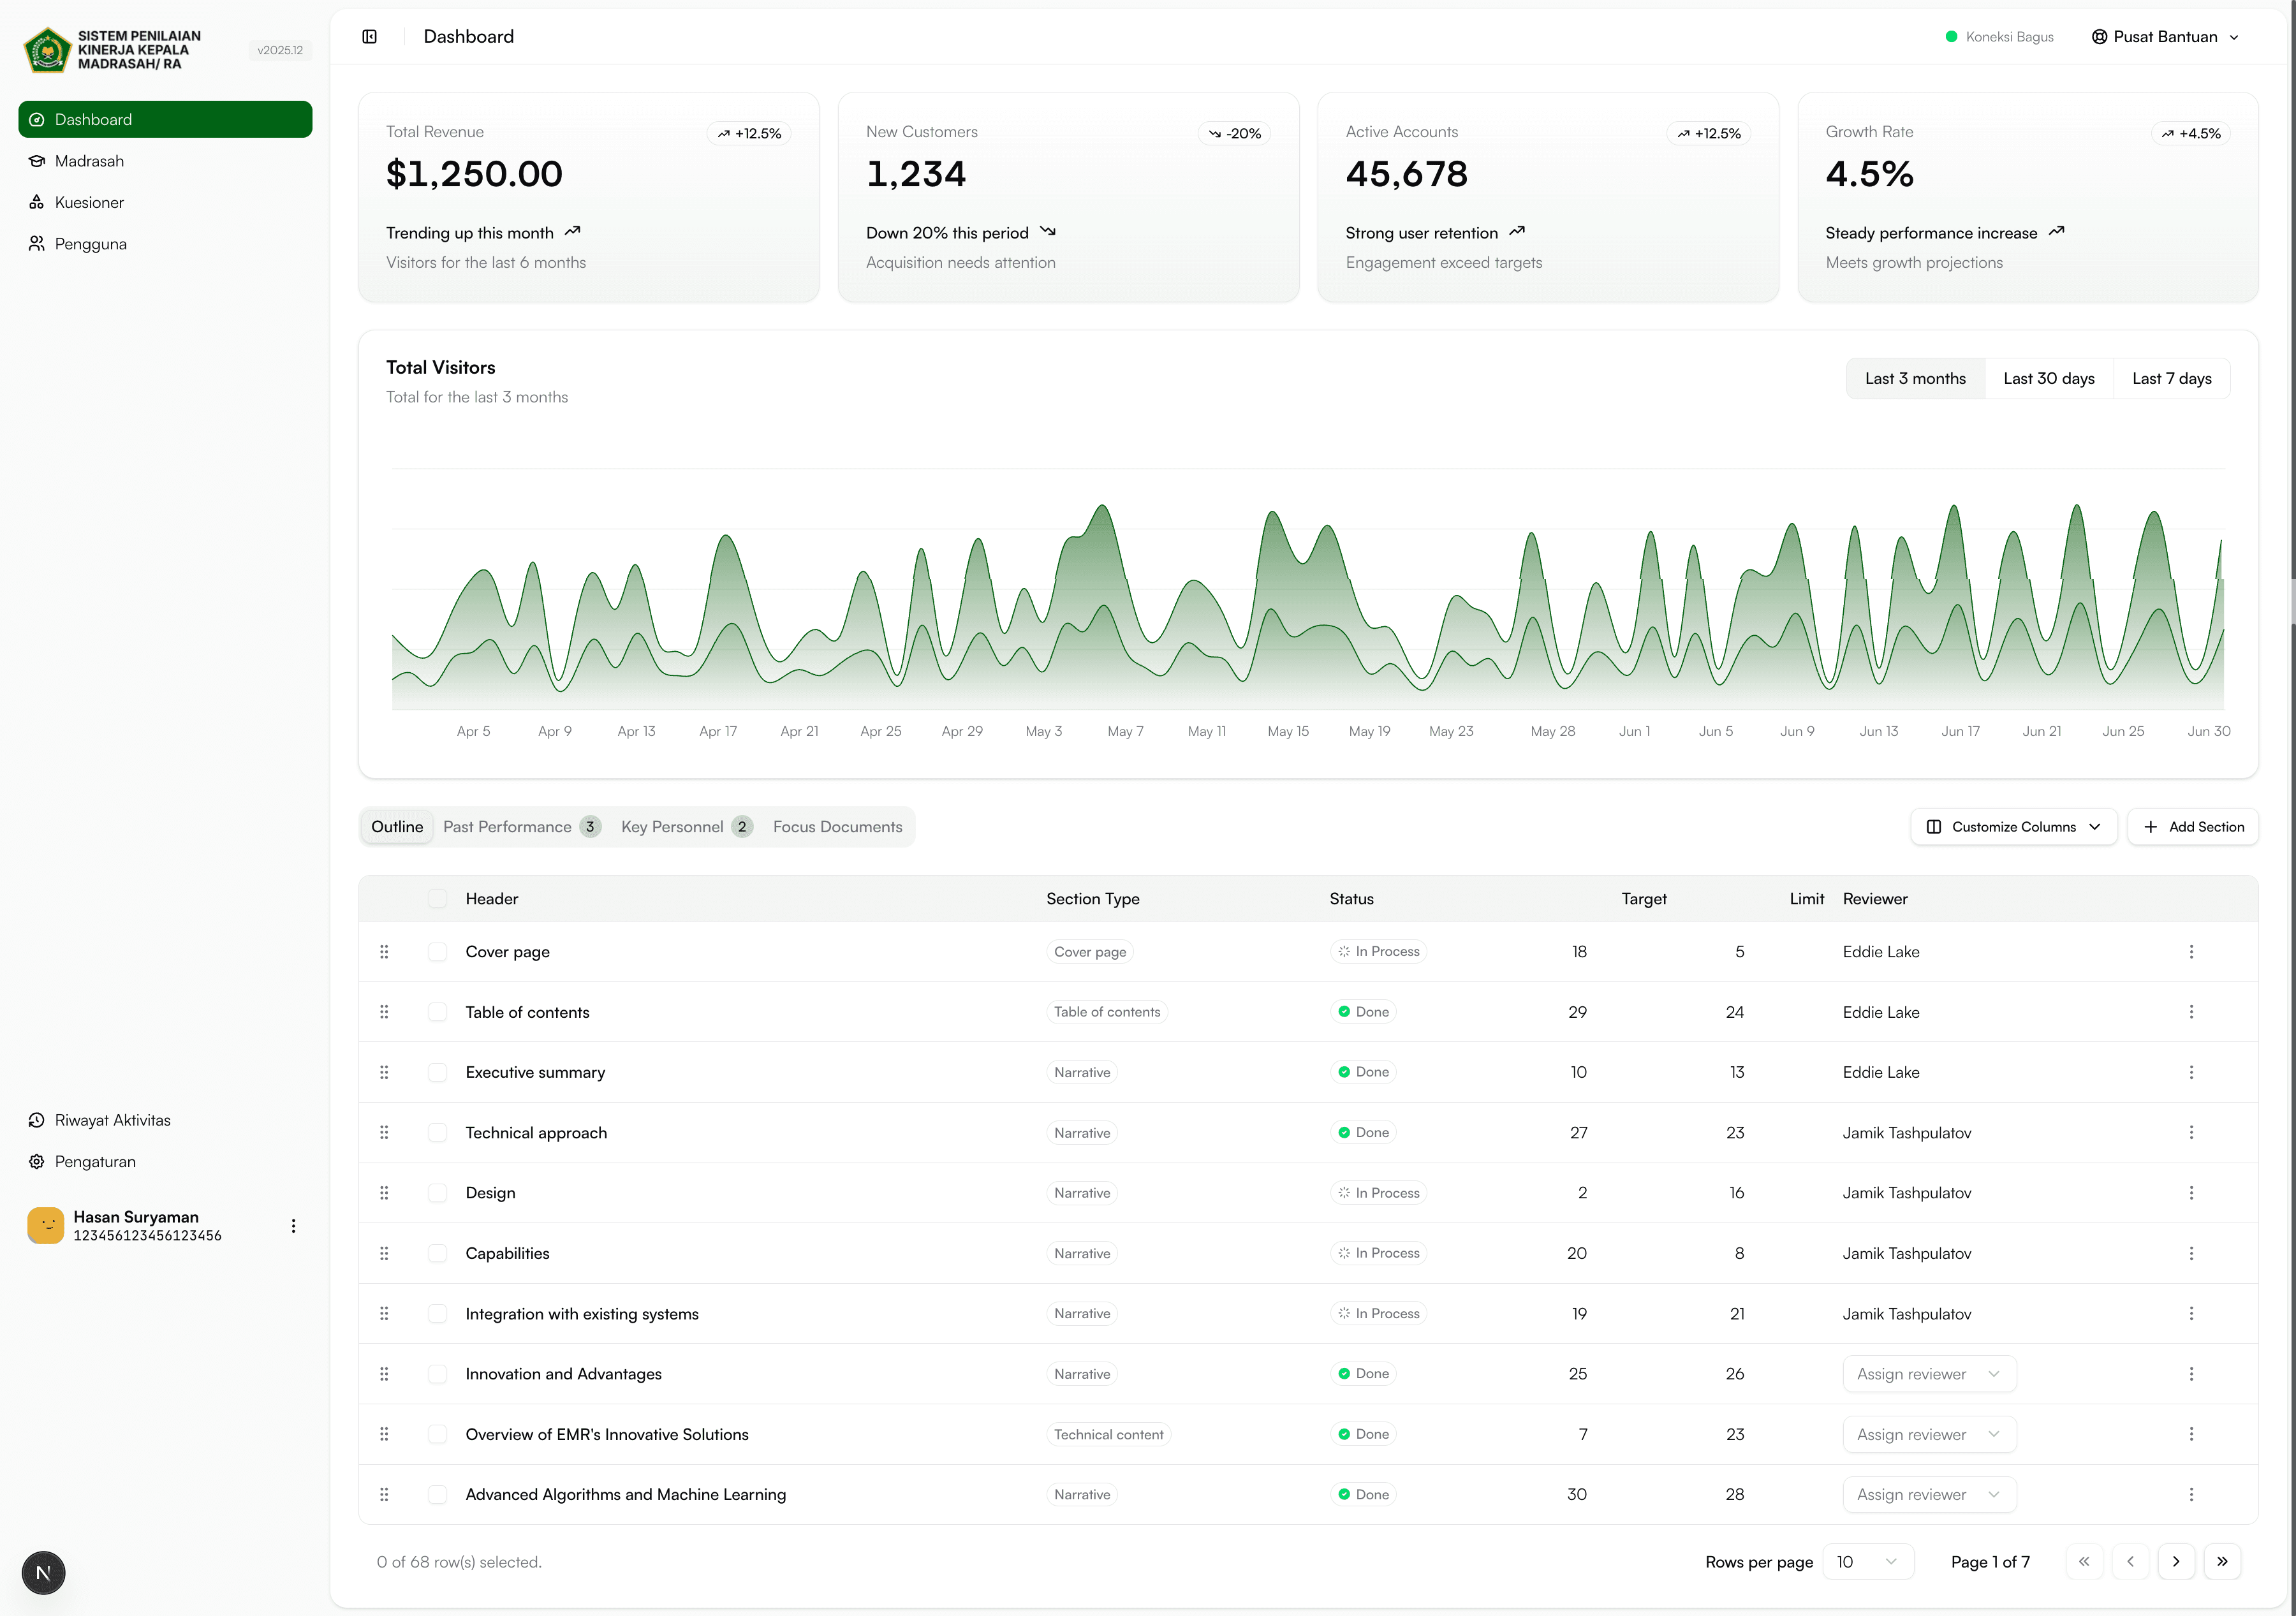The height and width of the screenshot is (1616, 2296).
Task: Click the three-dot options beside Hasan Suryaman
Action: (293, 1225)
